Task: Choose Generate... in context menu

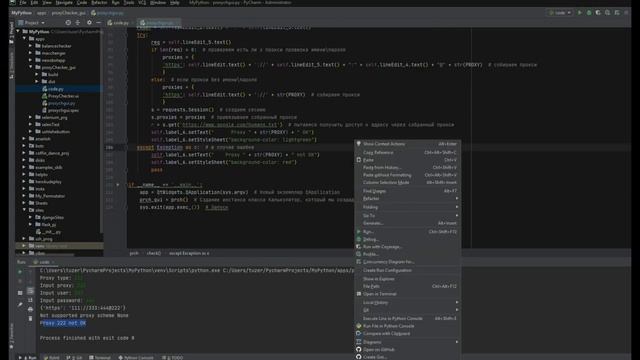Action: click(407, 223)
